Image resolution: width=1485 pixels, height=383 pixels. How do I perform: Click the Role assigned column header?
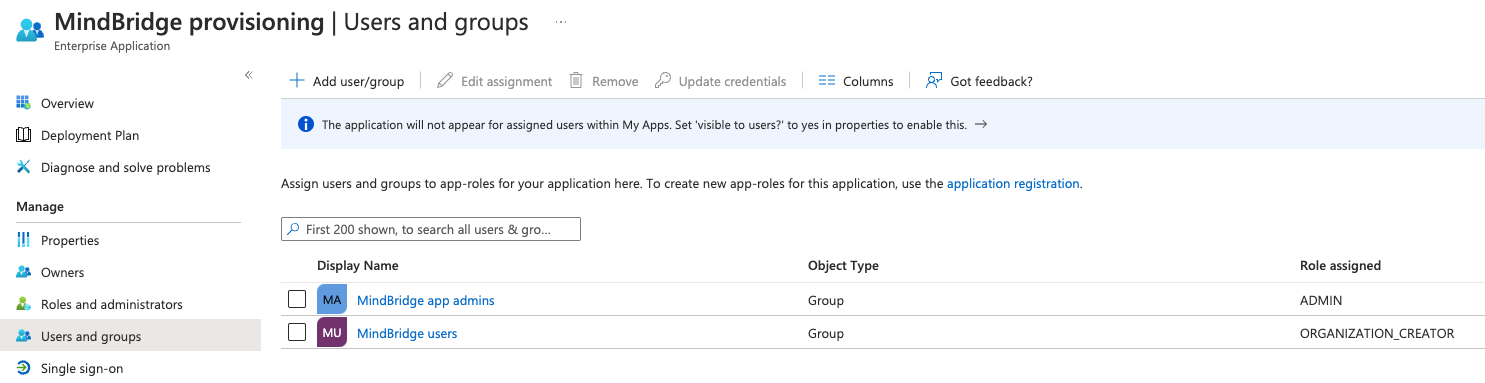pyautogui.click(x=1340, y=266)
